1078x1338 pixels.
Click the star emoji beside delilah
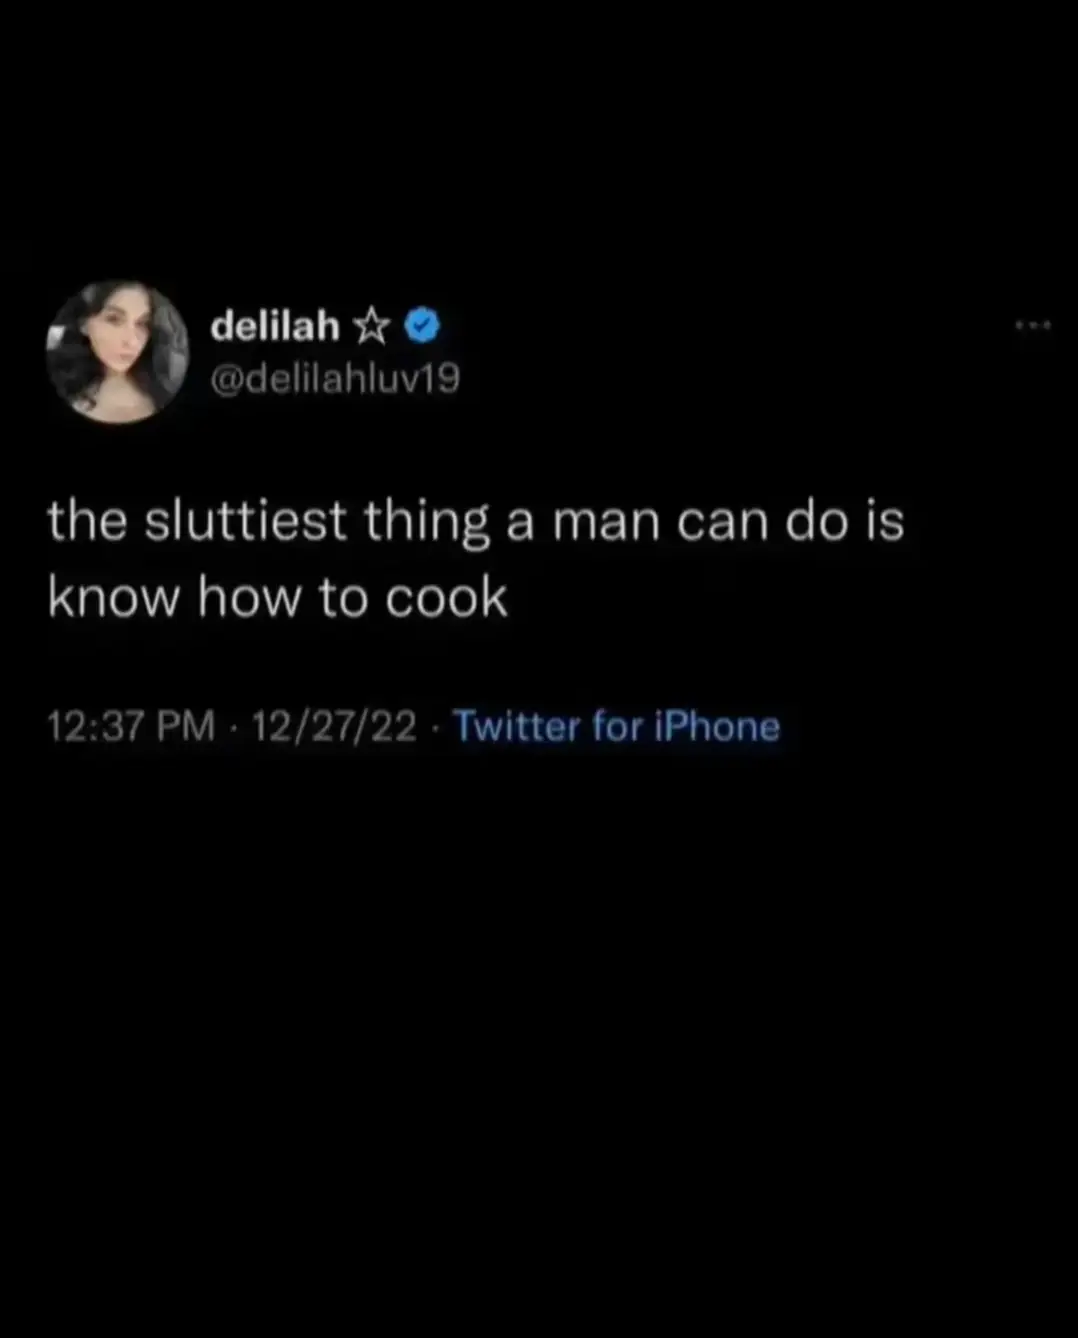(372, 324)
